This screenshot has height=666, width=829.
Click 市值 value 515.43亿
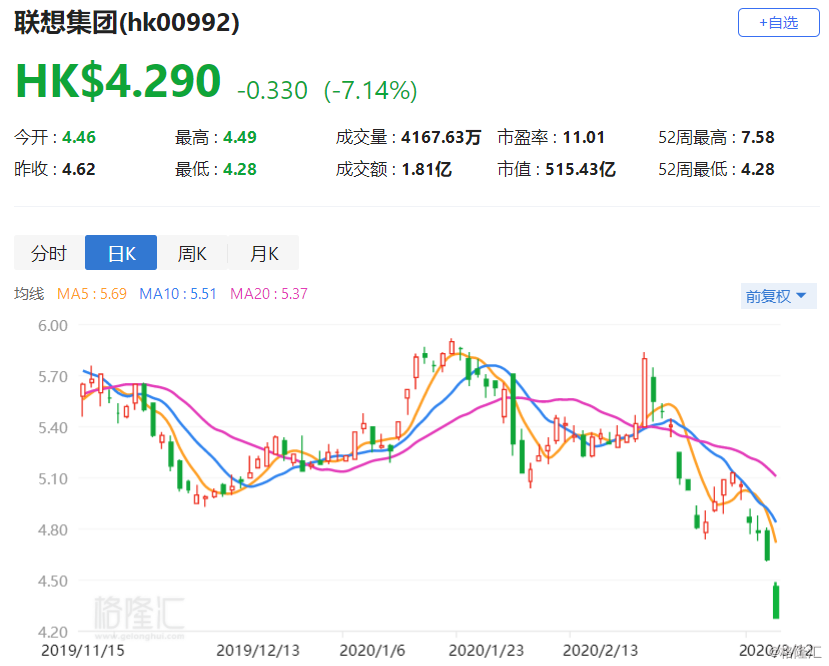(581, 169)
